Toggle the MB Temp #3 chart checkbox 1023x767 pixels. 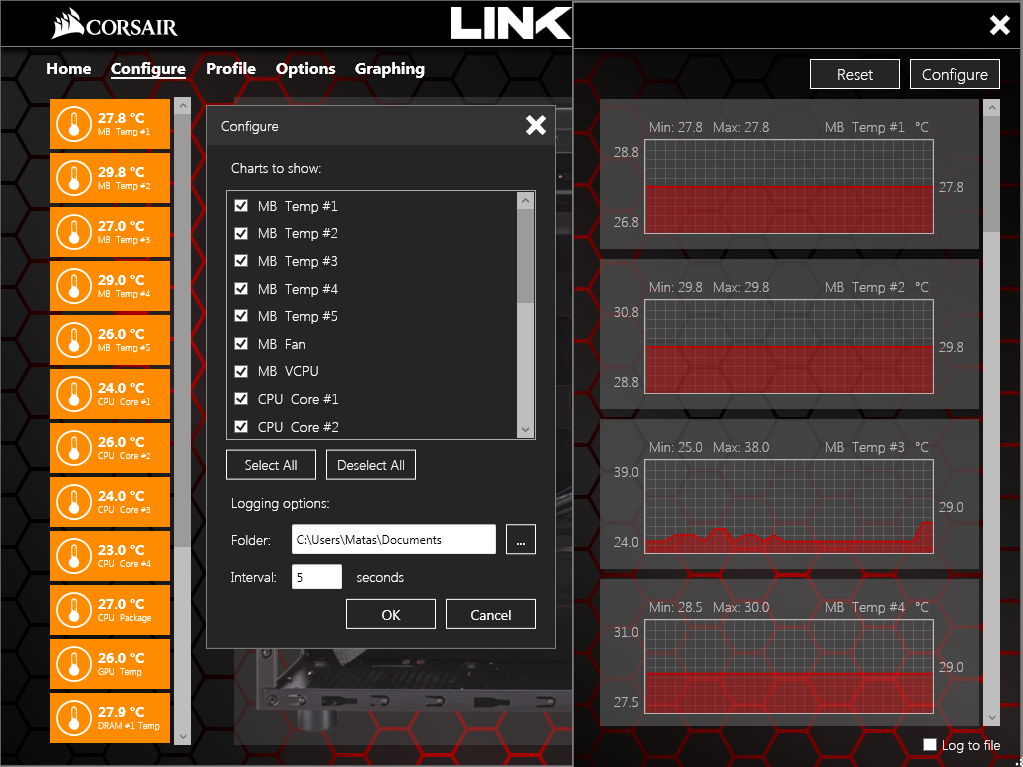pyautogui.click(x=241, y=261)
